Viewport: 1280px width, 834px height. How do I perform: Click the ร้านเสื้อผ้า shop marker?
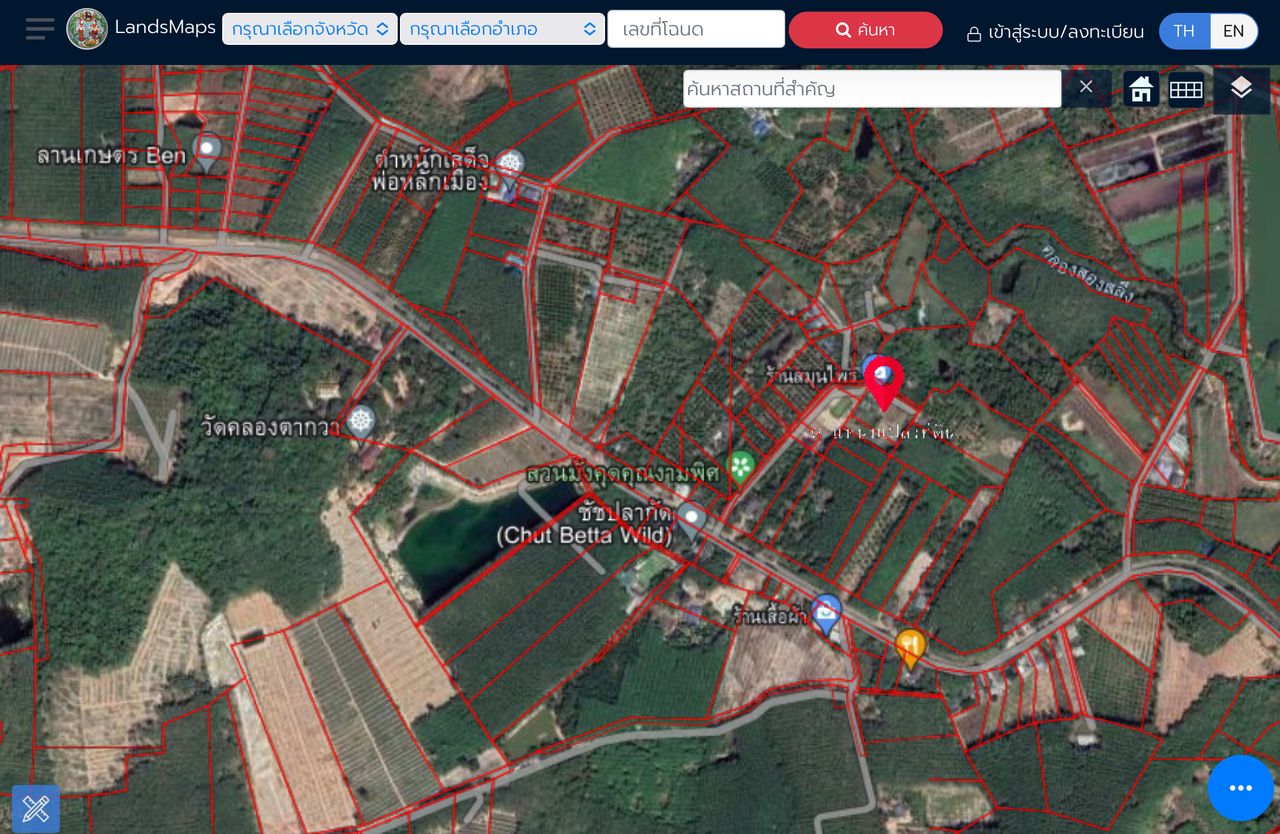[825, 612]
